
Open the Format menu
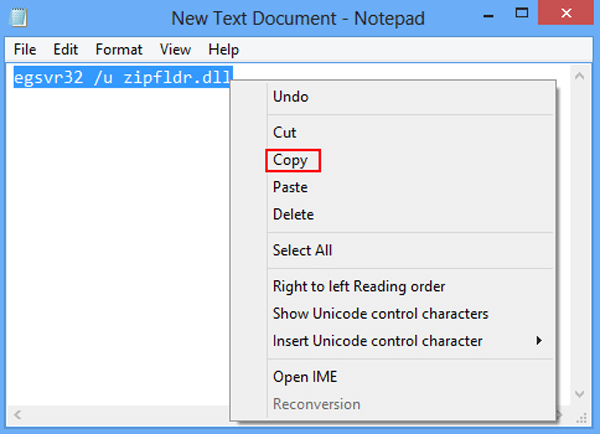click(119, 50)
